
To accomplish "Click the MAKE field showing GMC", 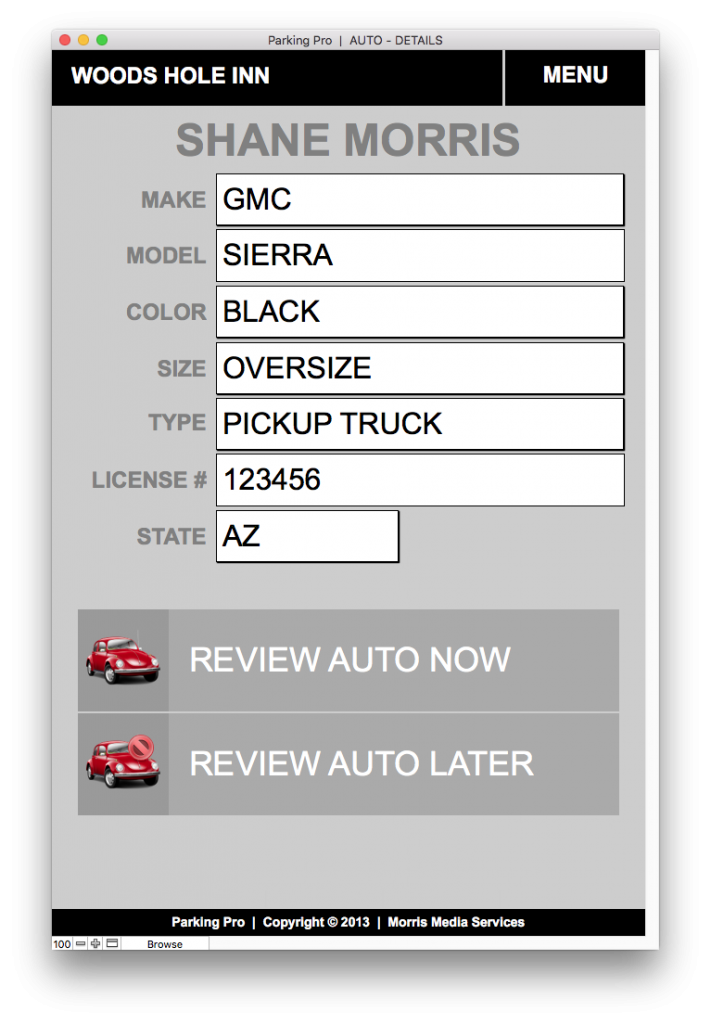I will point(420,199).
